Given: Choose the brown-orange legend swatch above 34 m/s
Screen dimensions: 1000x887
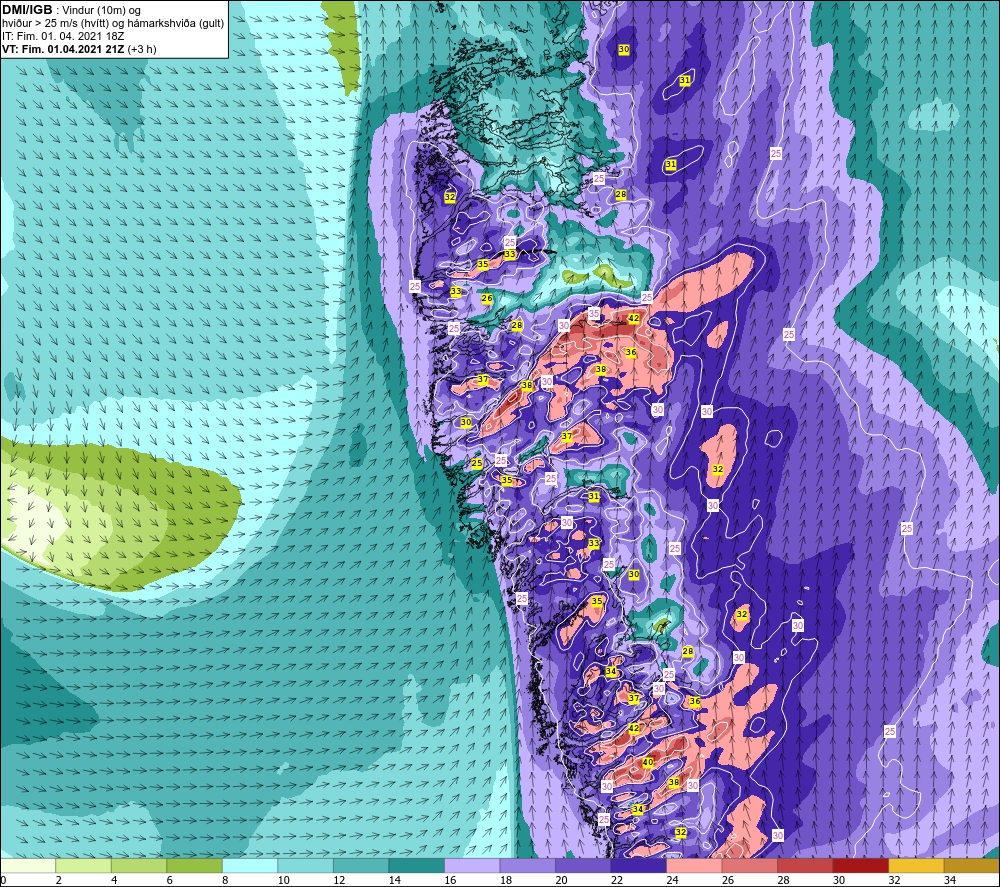Looking at the screenshot, I should coord(971,866).
